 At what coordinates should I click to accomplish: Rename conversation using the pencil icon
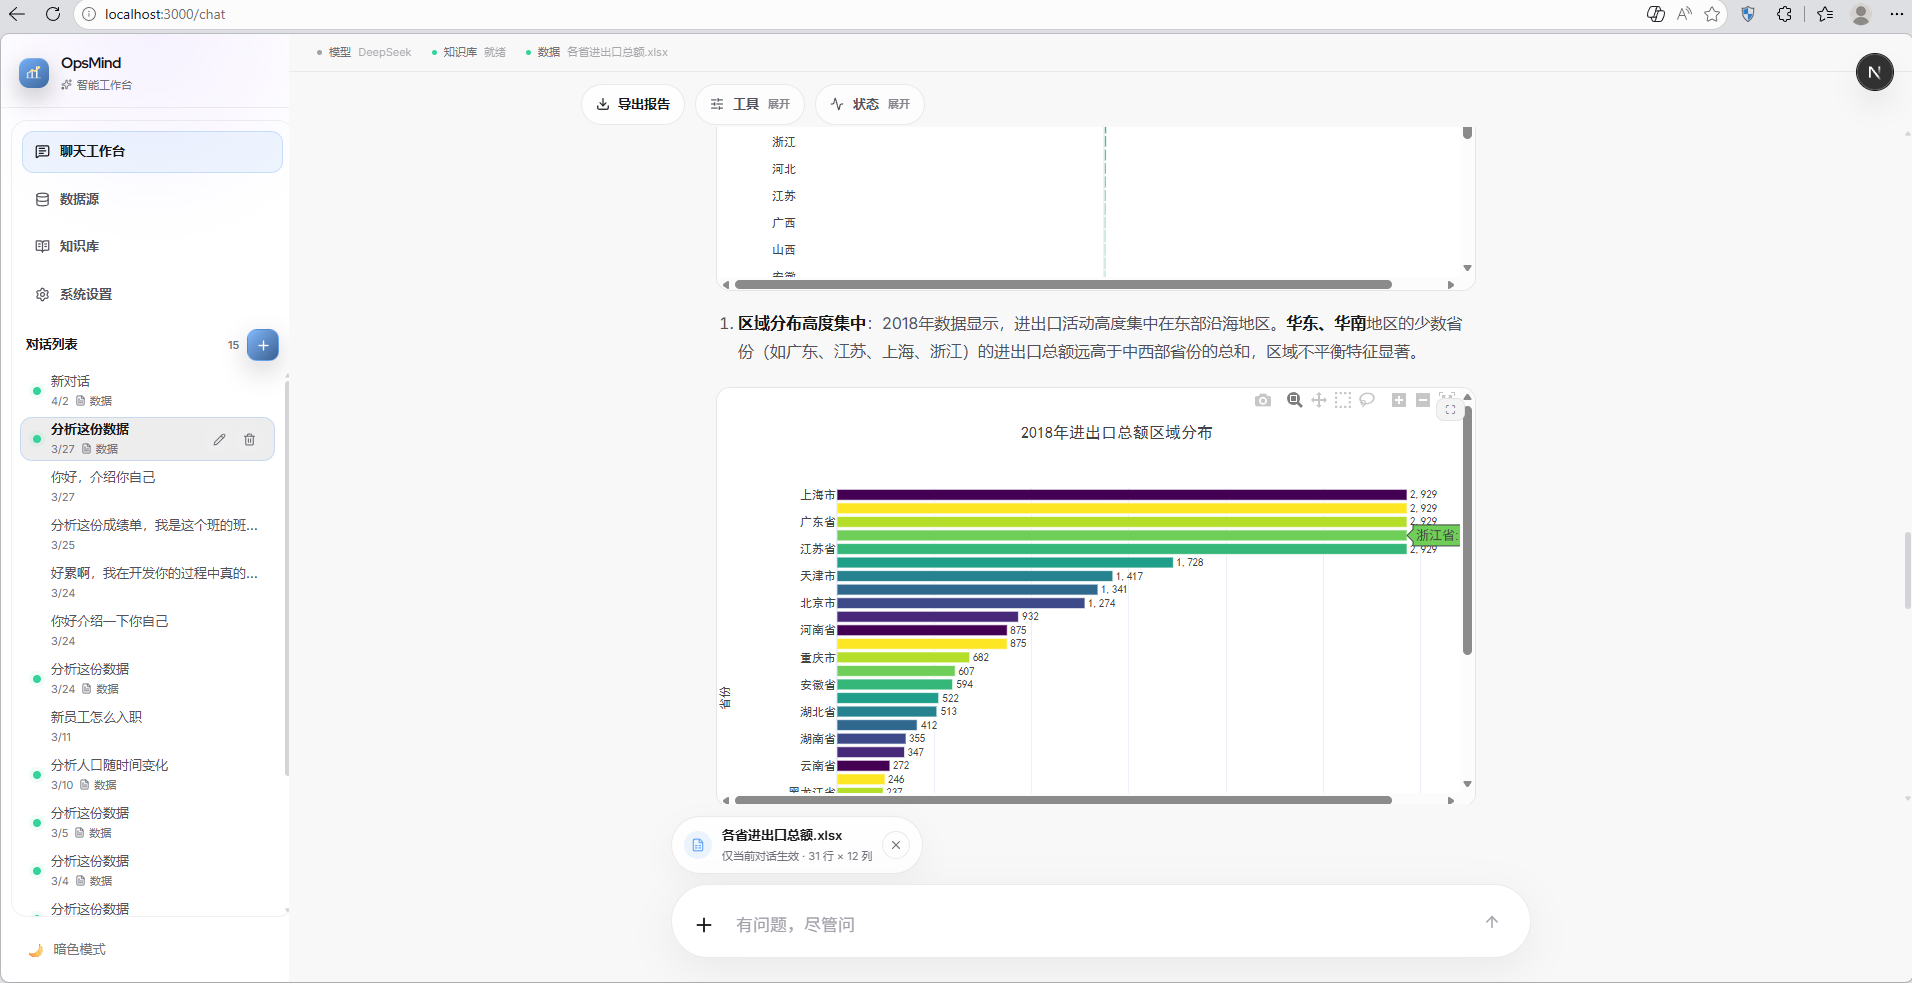point(219,439)
